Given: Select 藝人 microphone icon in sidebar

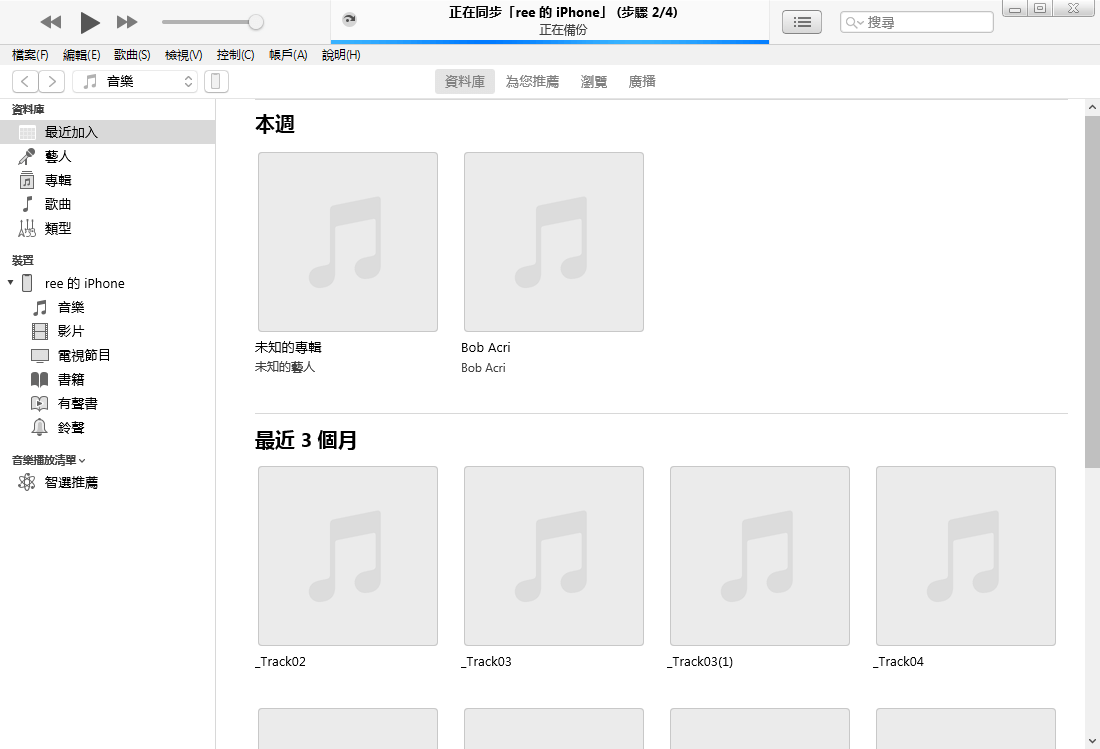Looking at the screenshot, I should pos(27,156).
